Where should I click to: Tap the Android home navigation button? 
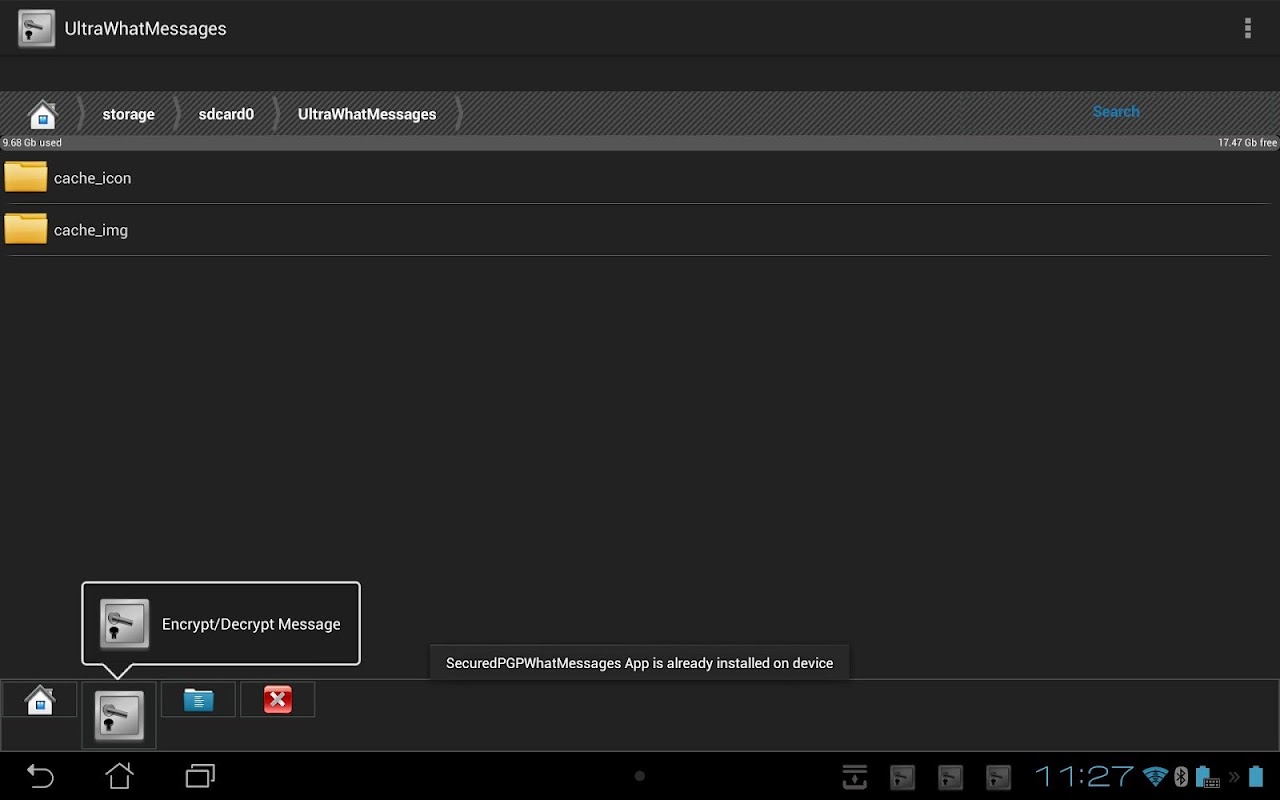(119, 775)
